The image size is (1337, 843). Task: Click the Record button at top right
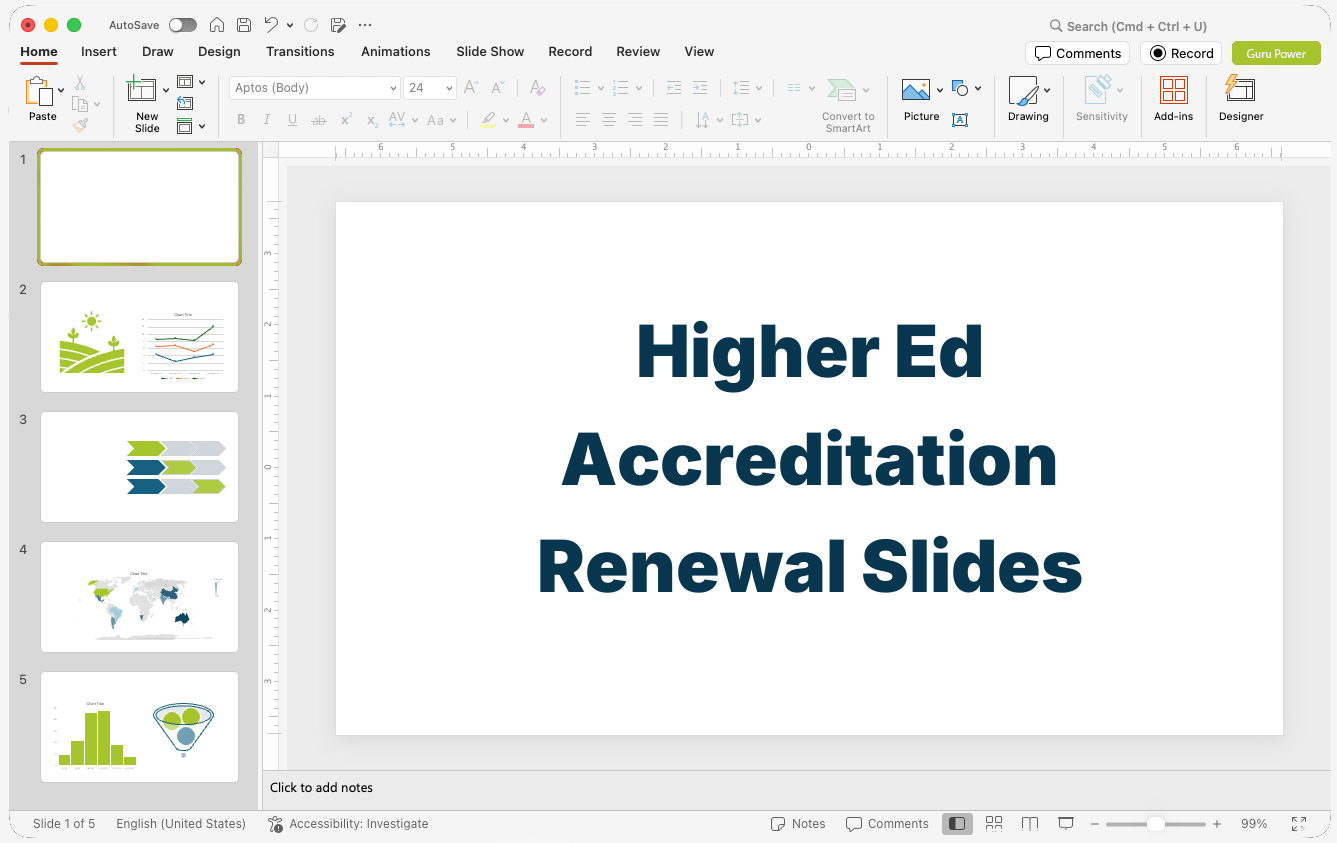pyautogui.click(x=1181, y=53)
